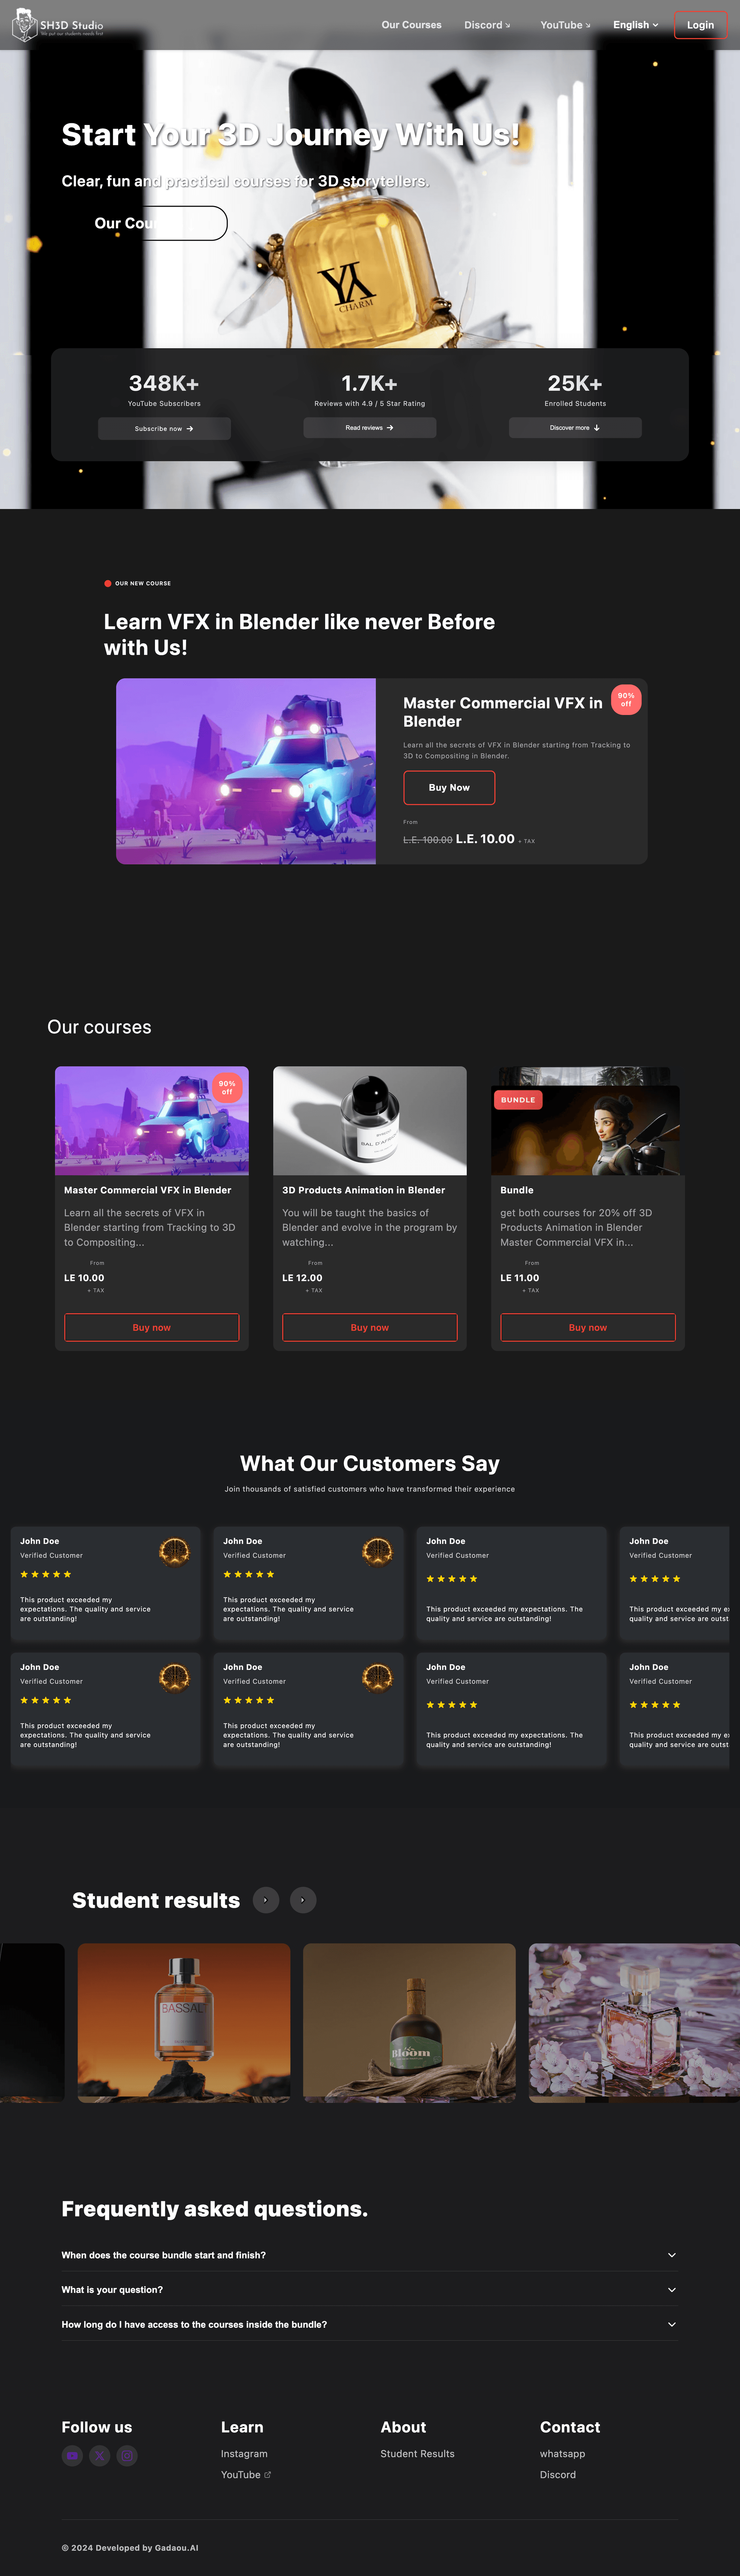This screenshot has height=2576, width=740.
Task: Click the SH3D Studio logo
Action: click(x=57, y=25)
